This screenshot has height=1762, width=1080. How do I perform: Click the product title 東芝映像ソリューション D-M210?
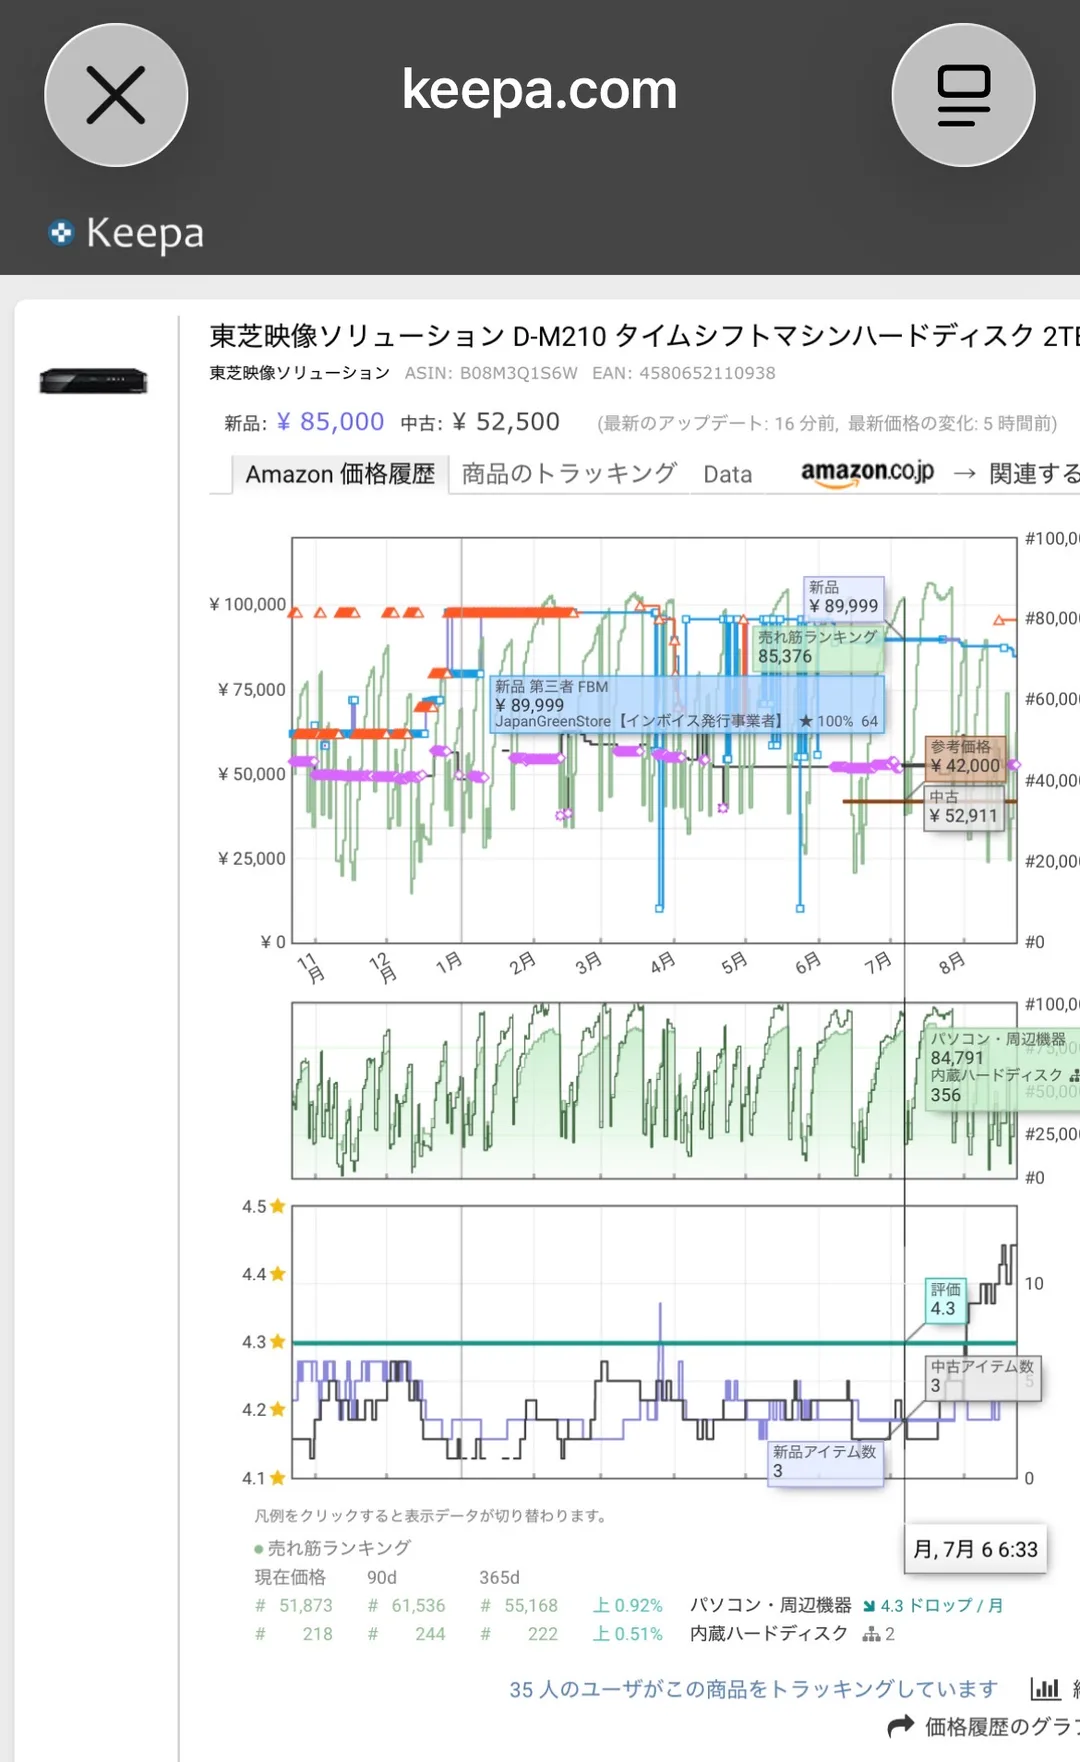(x=644, y=336)
